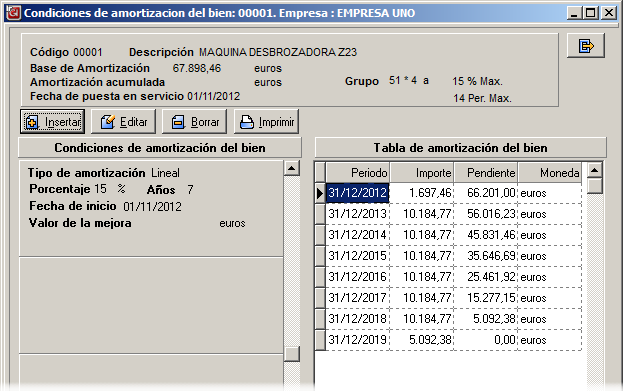Select period cell 31/12/2019
Viewport: 623px width, 391px height.
(358, 340)
